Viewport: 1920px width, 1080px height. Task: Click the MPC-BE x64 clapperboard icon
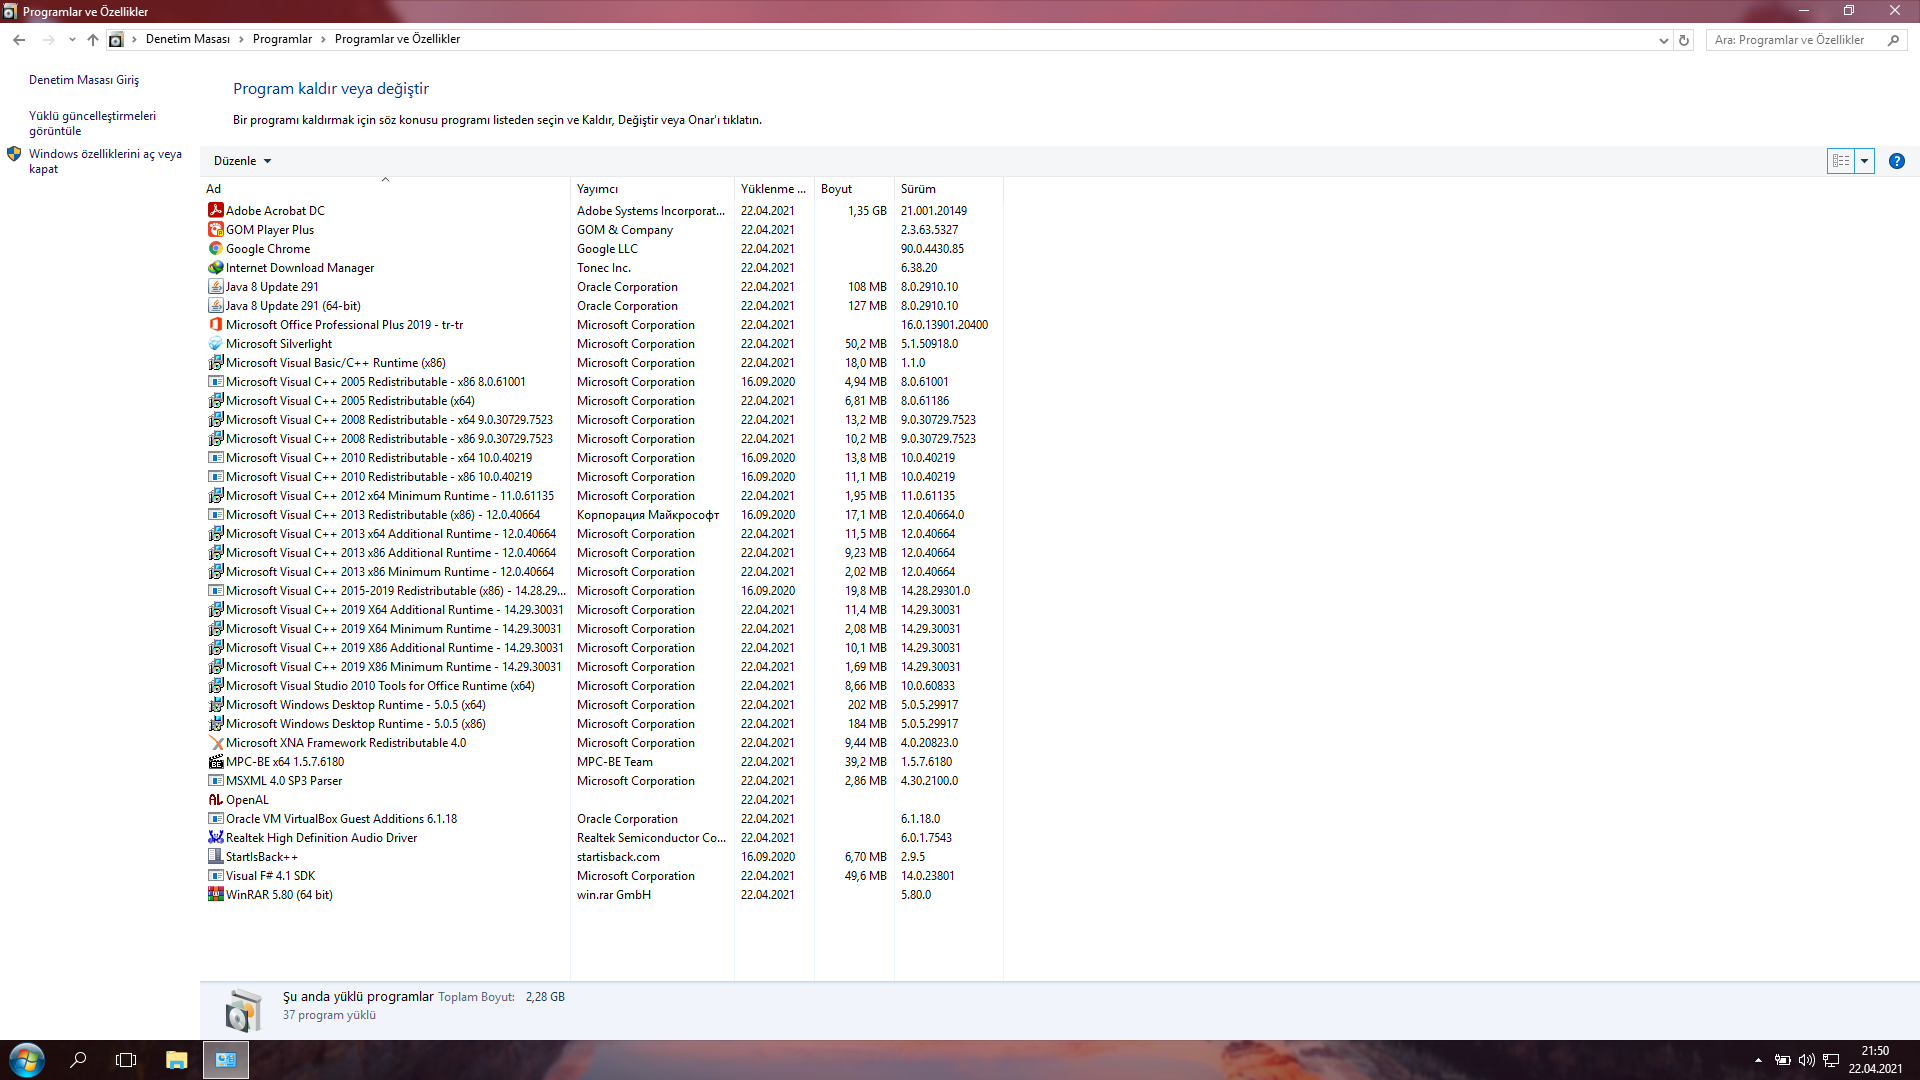(215, 761)
